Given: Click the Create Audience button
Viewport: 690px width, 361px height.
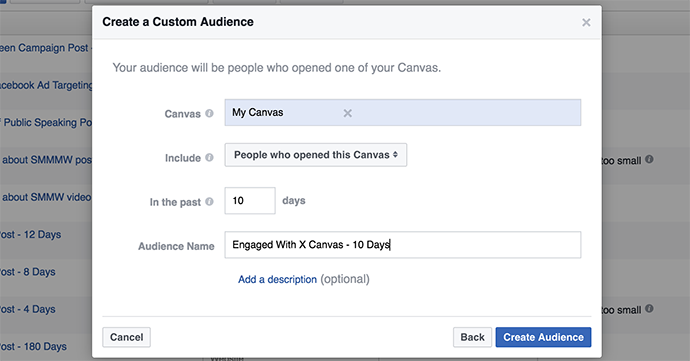Looking at the screenshot, I should pos(543,337).
